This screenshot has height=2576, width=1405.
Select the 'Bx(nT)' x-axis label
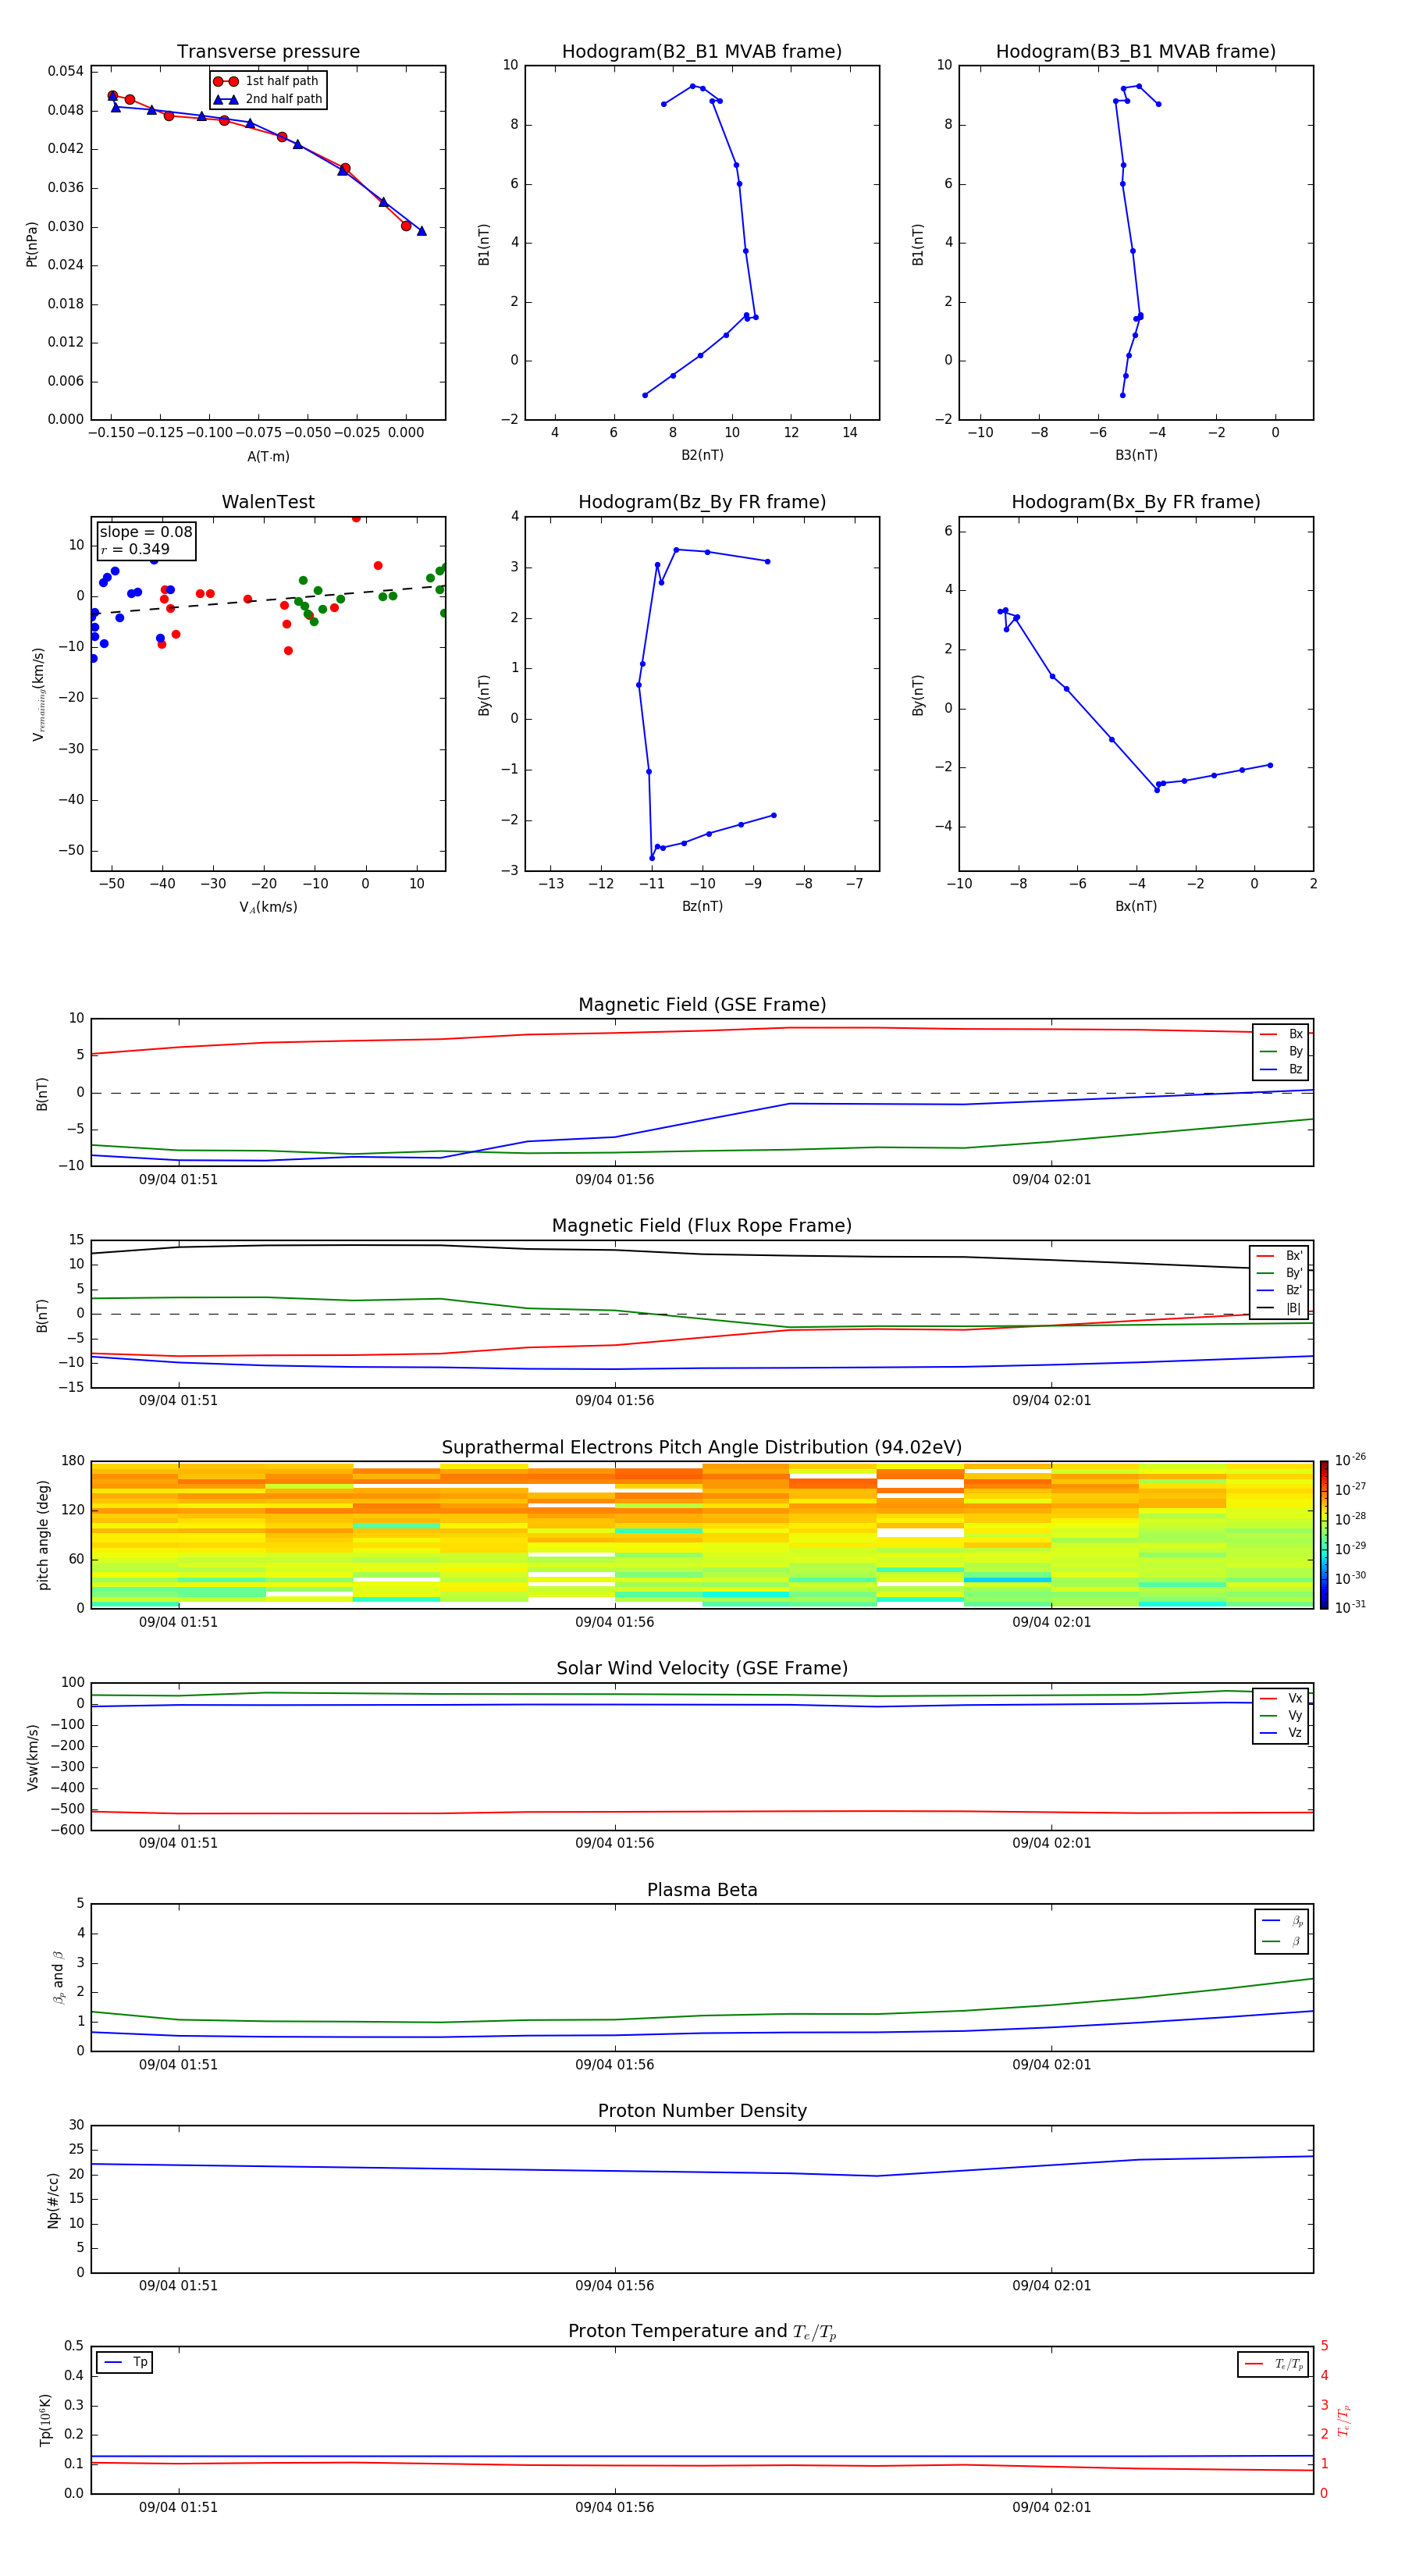1136,906
